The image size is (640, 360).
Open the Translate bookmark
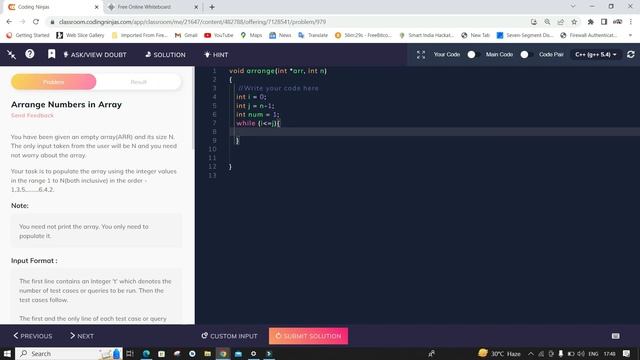(x=313, y=36)
